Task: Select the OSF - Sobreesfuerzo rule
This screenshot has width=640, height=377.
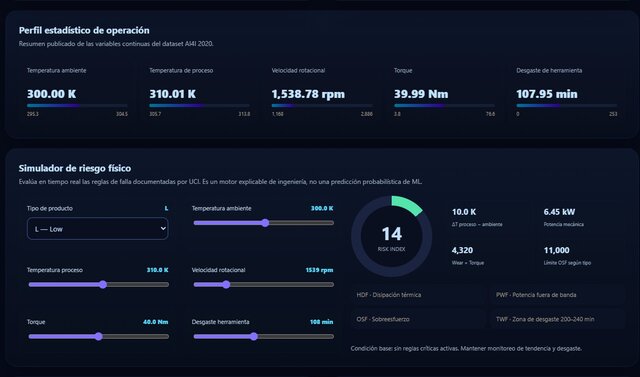Action: (x=418, y=319)
